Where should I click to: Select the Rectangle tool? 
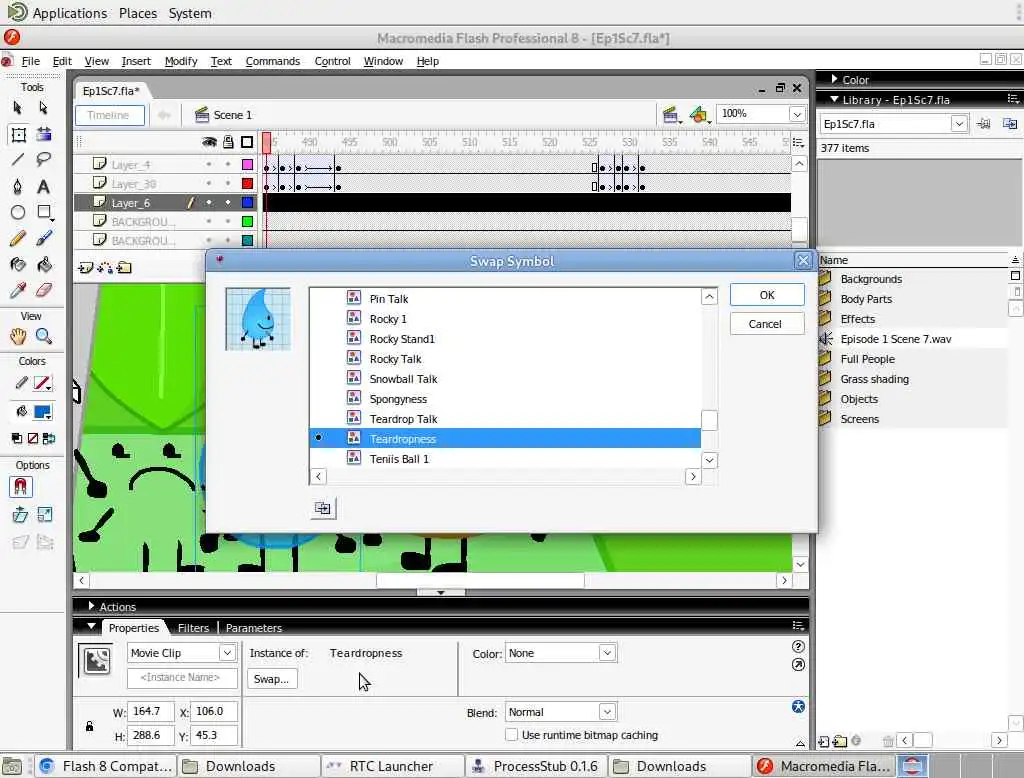(44, 212)
